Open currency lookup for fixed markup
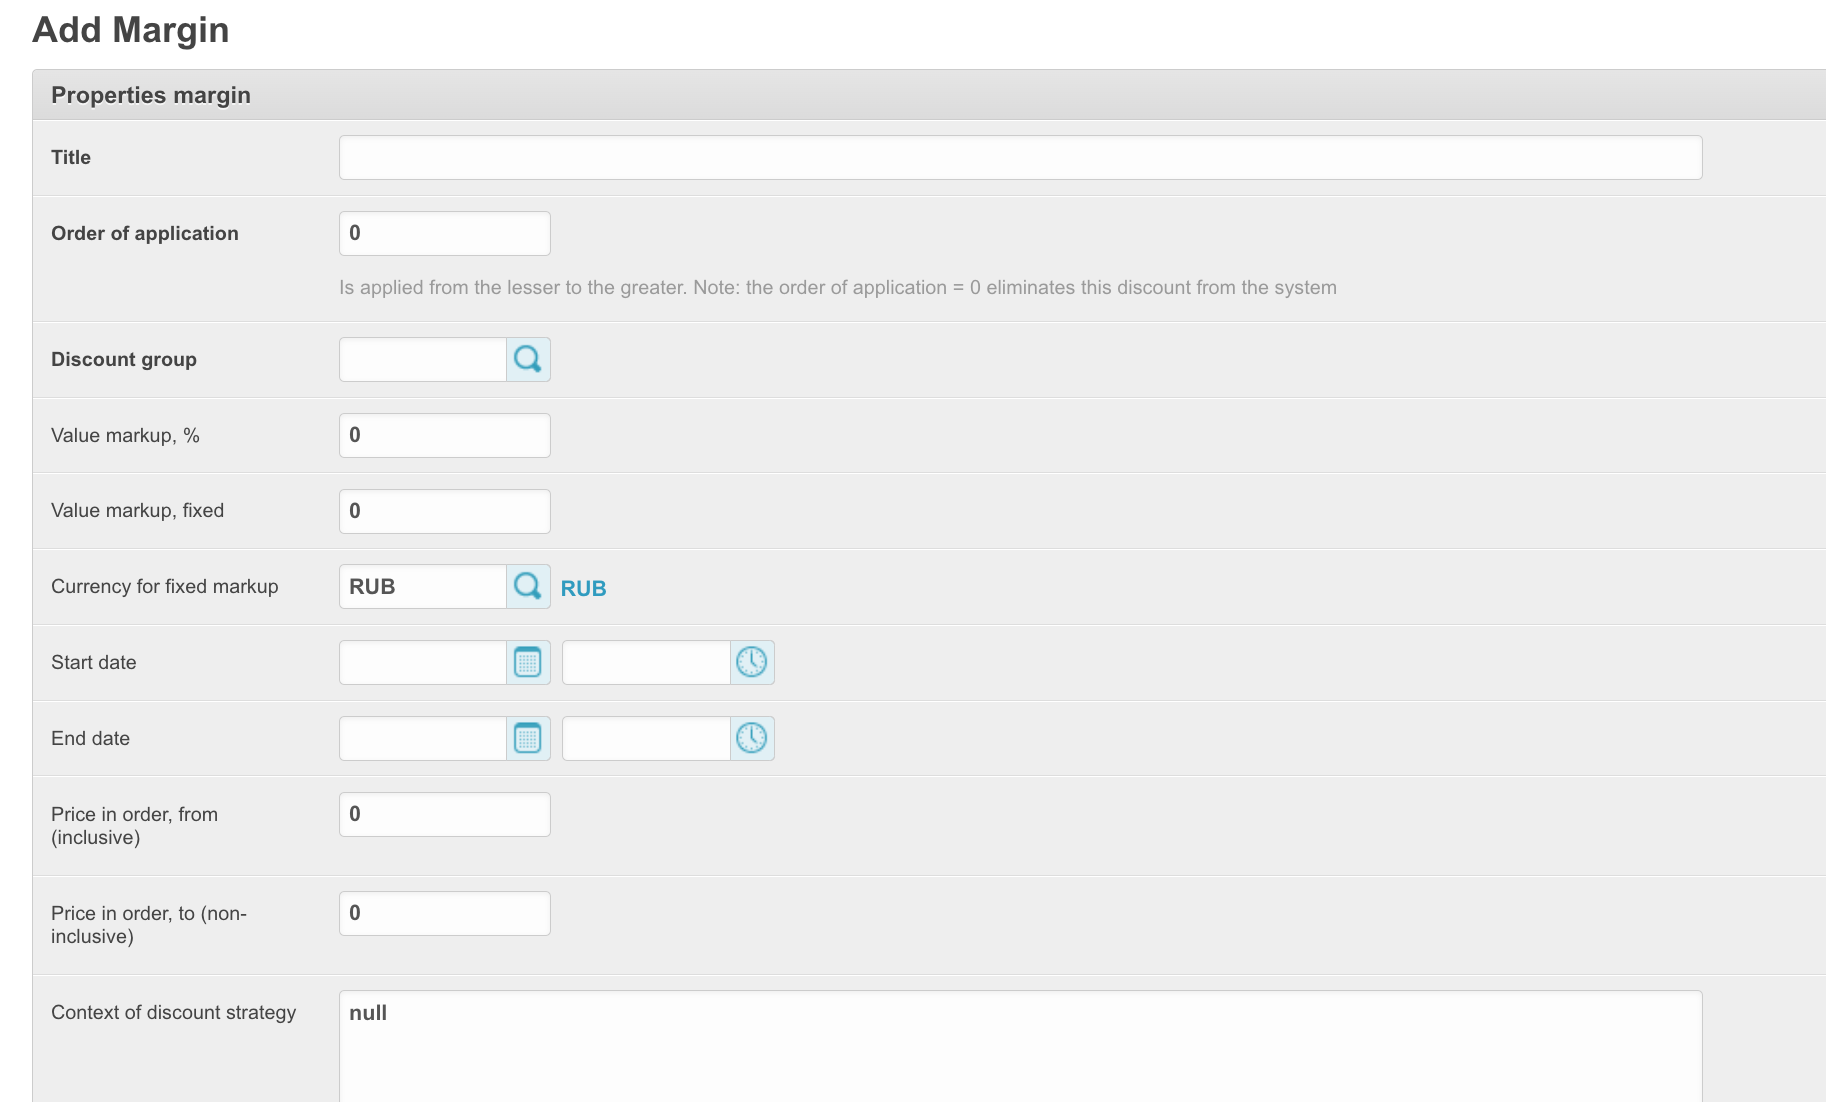1826x1102 pixels. tap(528, 586)
